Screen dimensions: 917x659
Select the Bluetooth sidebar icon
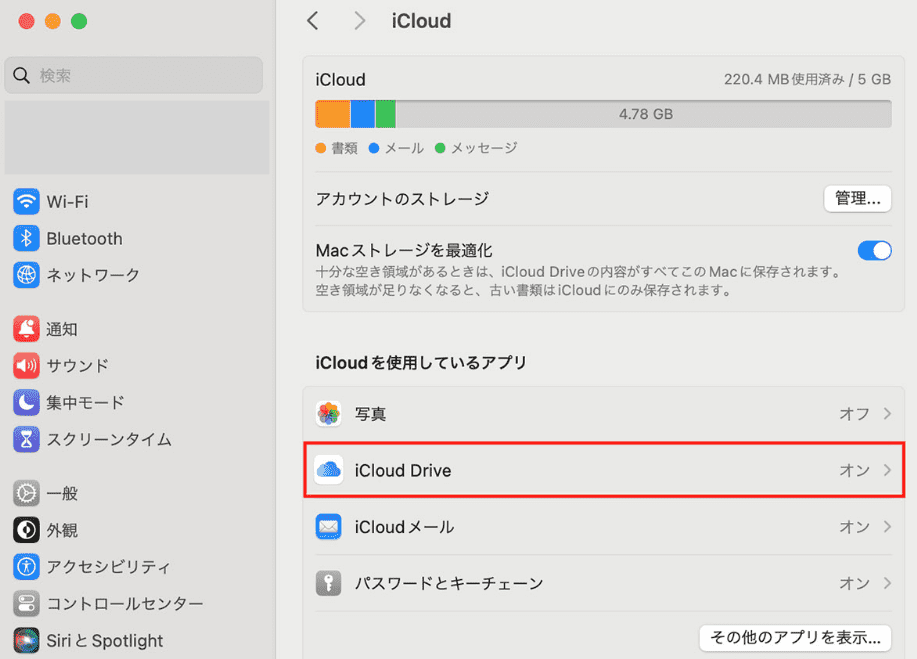pos(26,239)
